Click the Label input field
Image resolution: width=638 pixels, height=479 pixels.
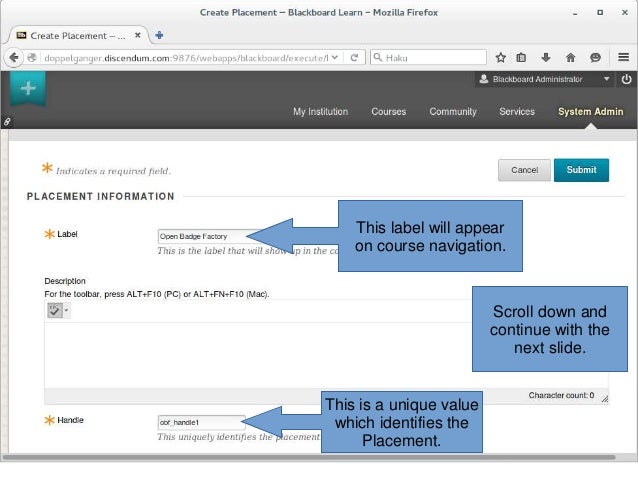203,236
